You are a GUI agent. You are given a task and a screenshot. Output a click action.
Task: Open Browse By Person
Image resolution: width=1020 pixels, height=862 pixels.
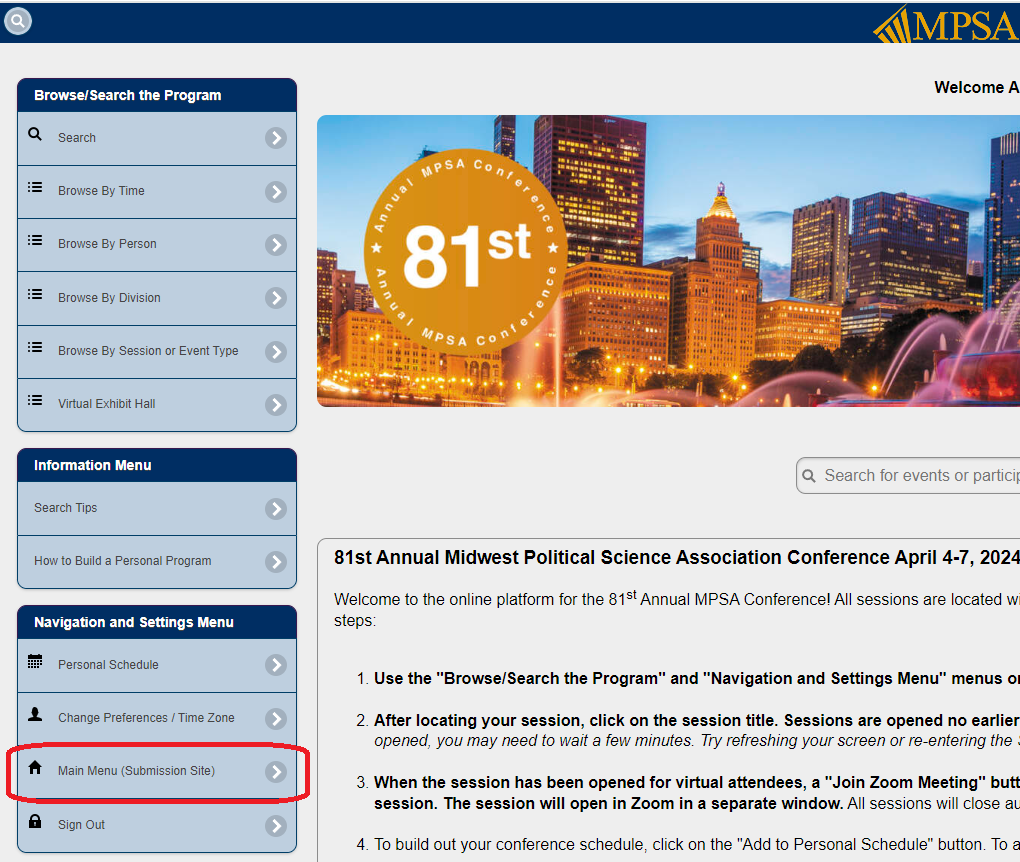pos(157,245)
